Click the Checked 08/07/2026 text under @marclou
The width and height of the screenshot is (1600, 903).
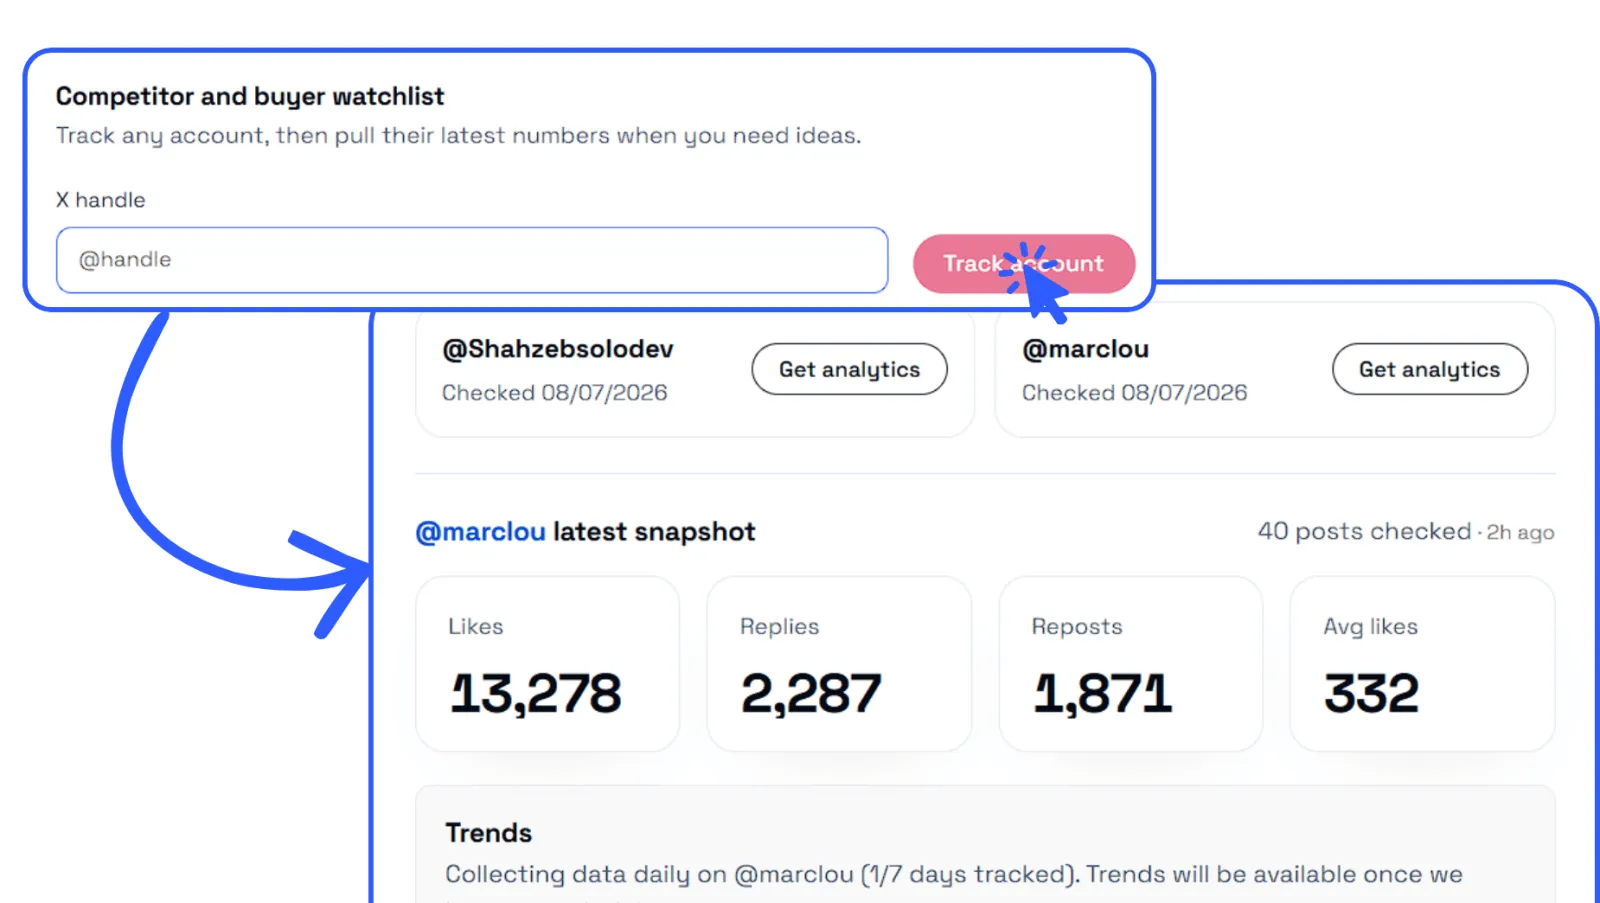[1134, 393]
